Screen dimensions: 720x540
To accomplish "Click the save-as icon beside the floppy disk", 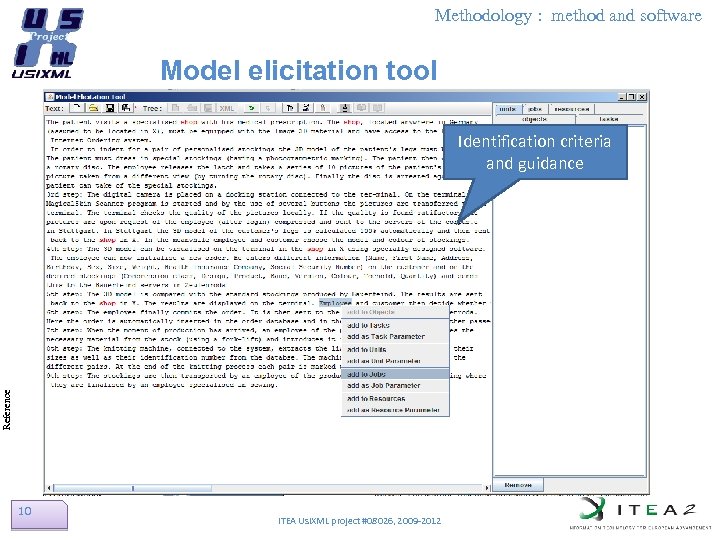I will (126, 108).
